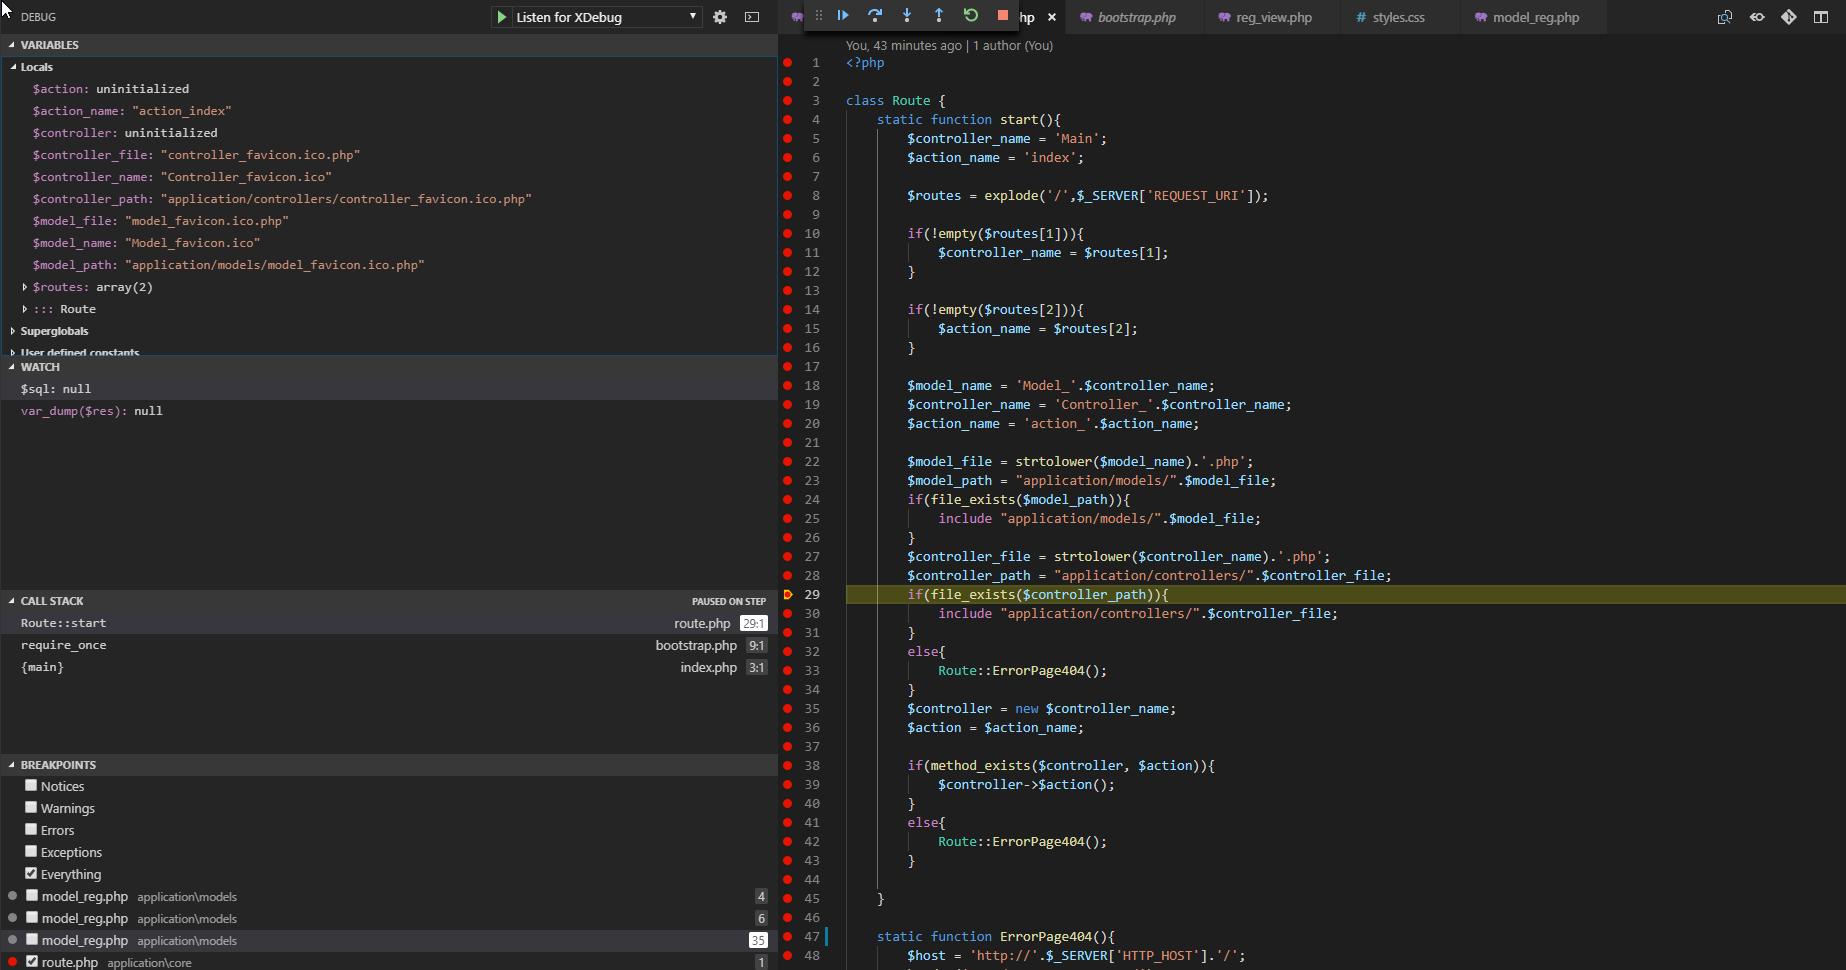The image size is (1846, 970).
Task: Enable the Warnings breakpoint checkbox
Action: [31, 807]
